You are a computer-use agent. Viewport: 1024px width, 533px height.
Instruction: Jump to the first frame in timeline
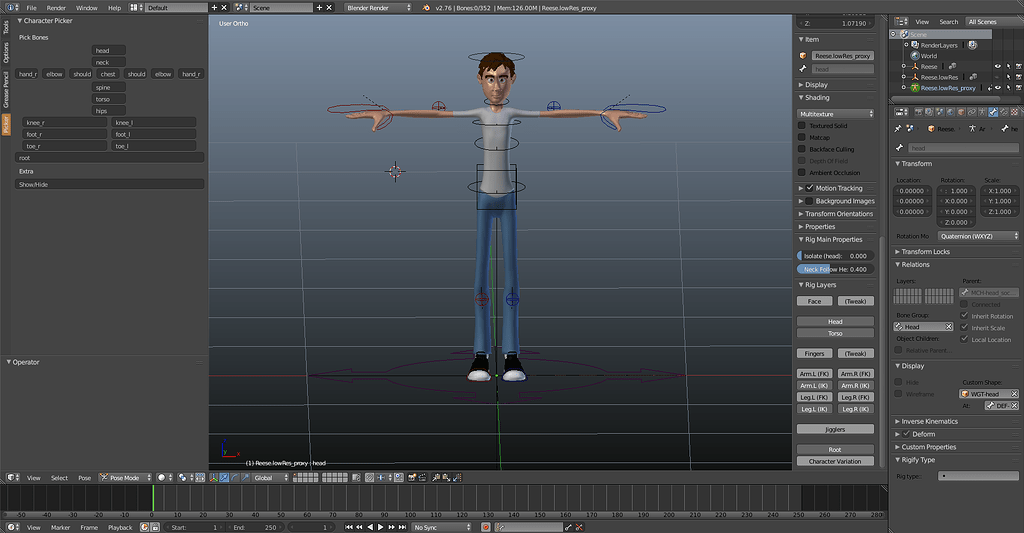(349, 527)
